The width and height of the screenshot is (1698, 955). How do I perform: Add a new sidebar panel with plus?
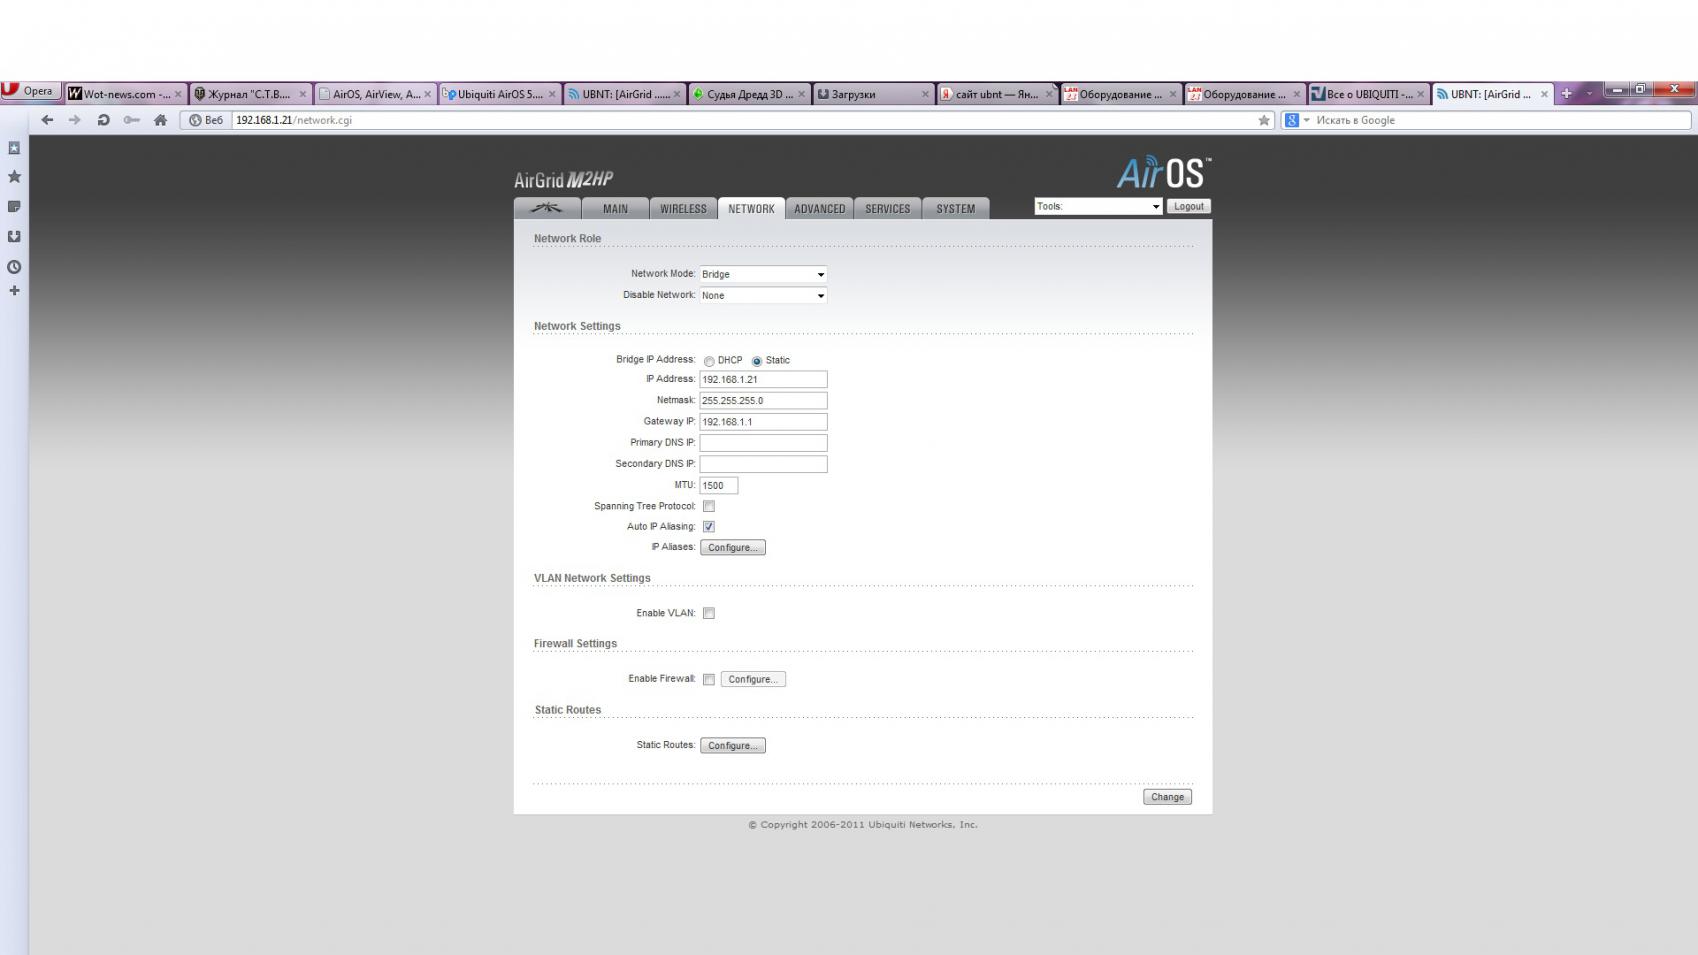[14, 291]
